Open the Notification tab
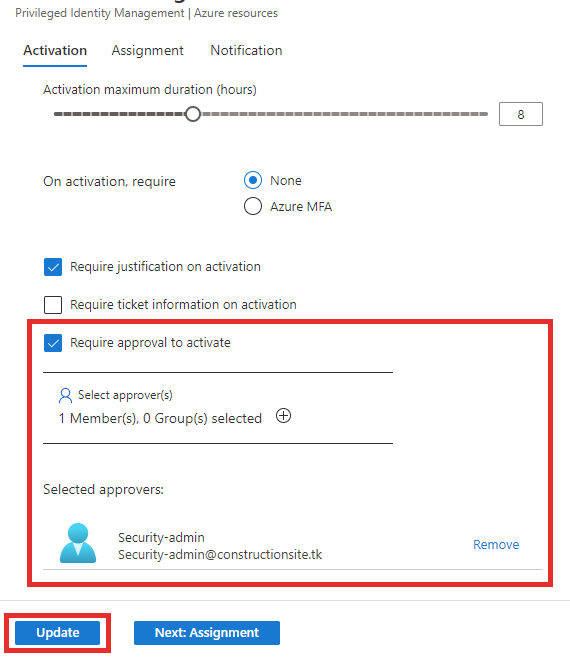The height and width of the screenshot is (657, 570). [x=246, y=50]
